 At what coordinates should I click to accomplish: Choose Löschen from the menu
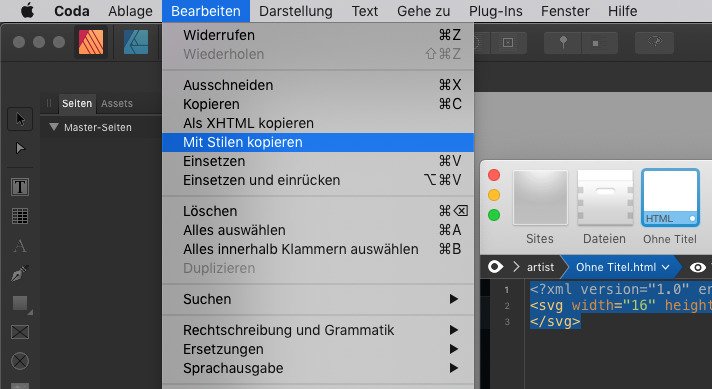pyautogui.click(x=318, y=211)
